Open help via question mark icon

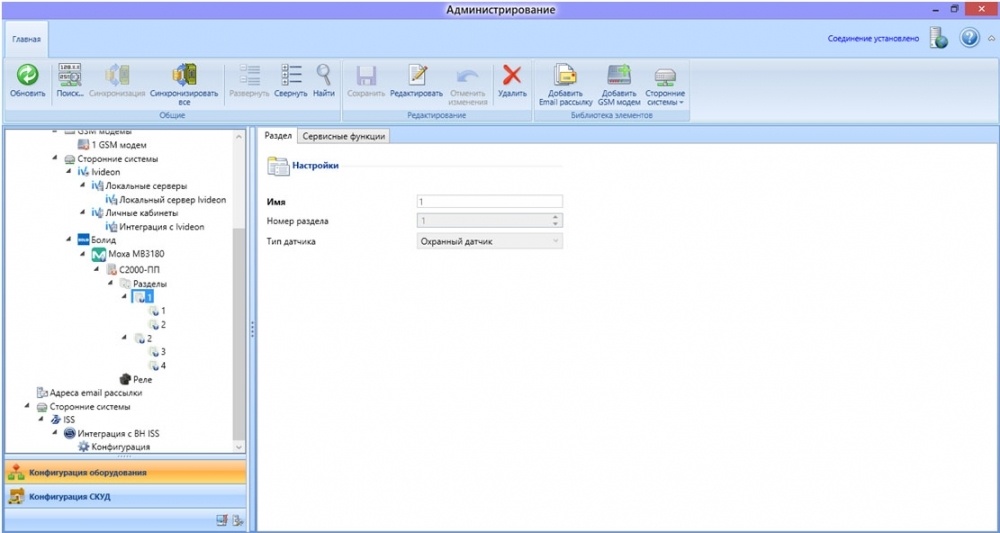point(969,38)
